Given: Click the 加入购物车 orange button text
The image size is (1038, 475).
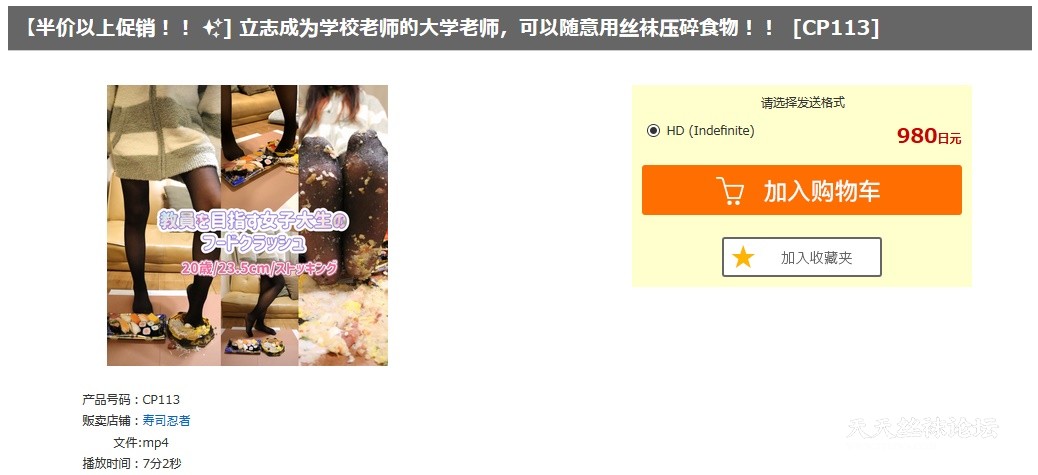Looking at the screenshot, I should tap(822, 191).
